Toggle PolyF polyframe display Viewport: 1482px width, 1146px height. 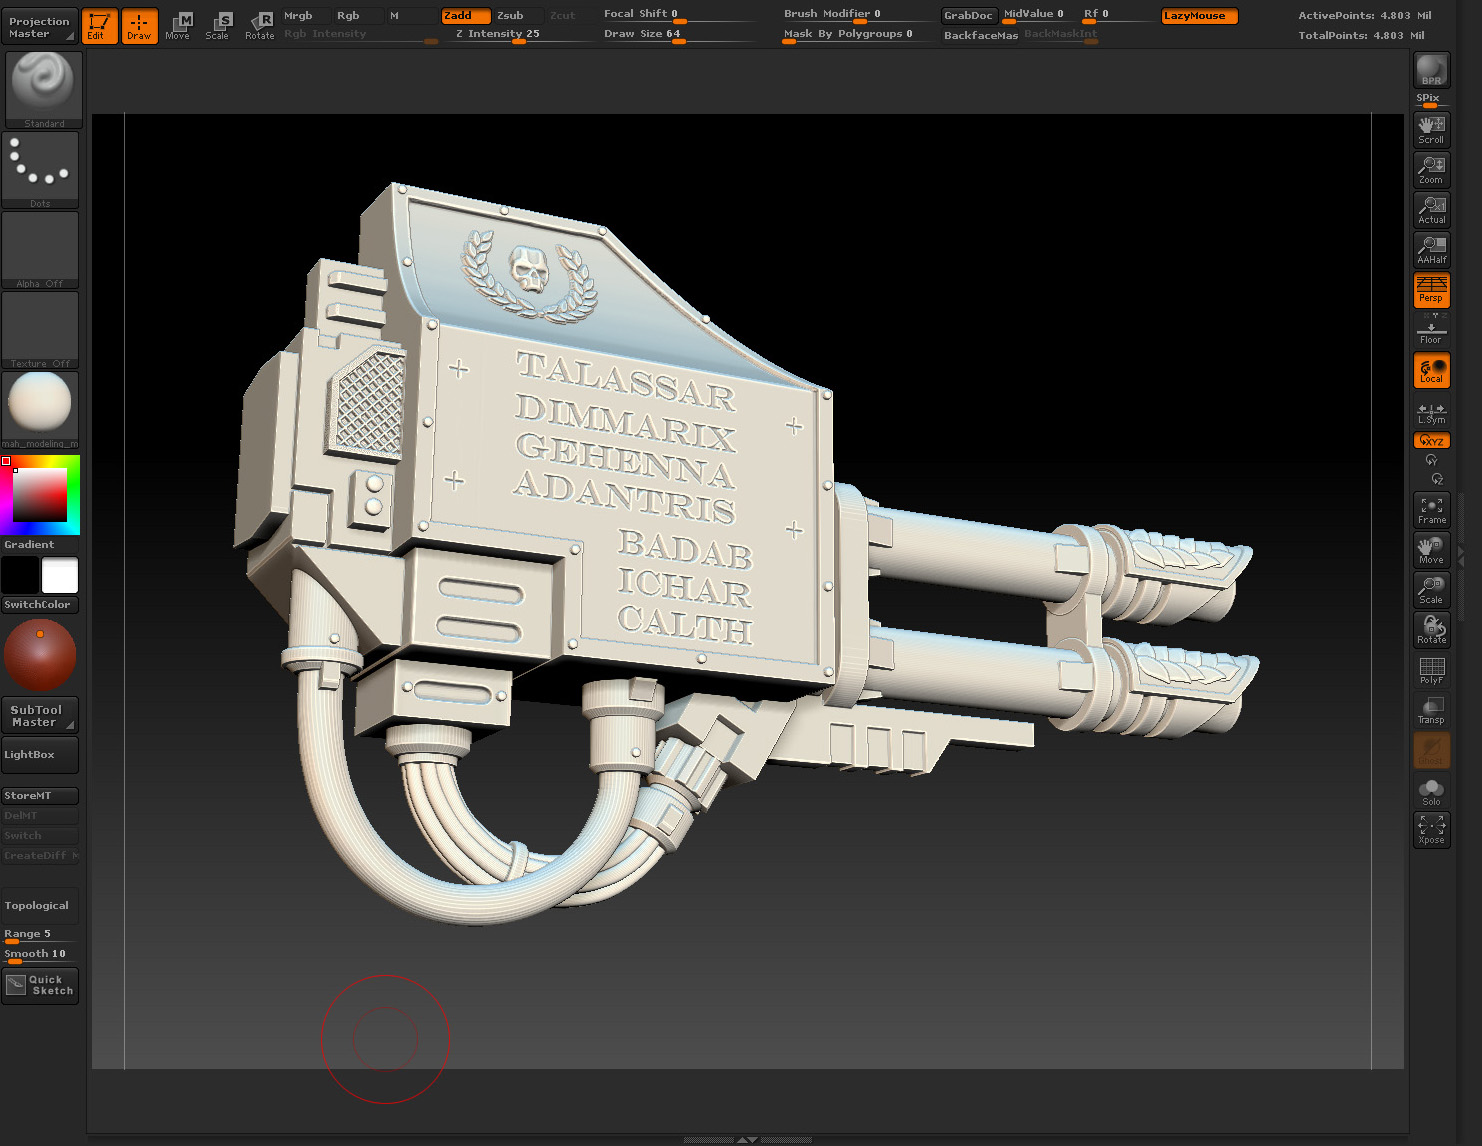point(1432,670)
